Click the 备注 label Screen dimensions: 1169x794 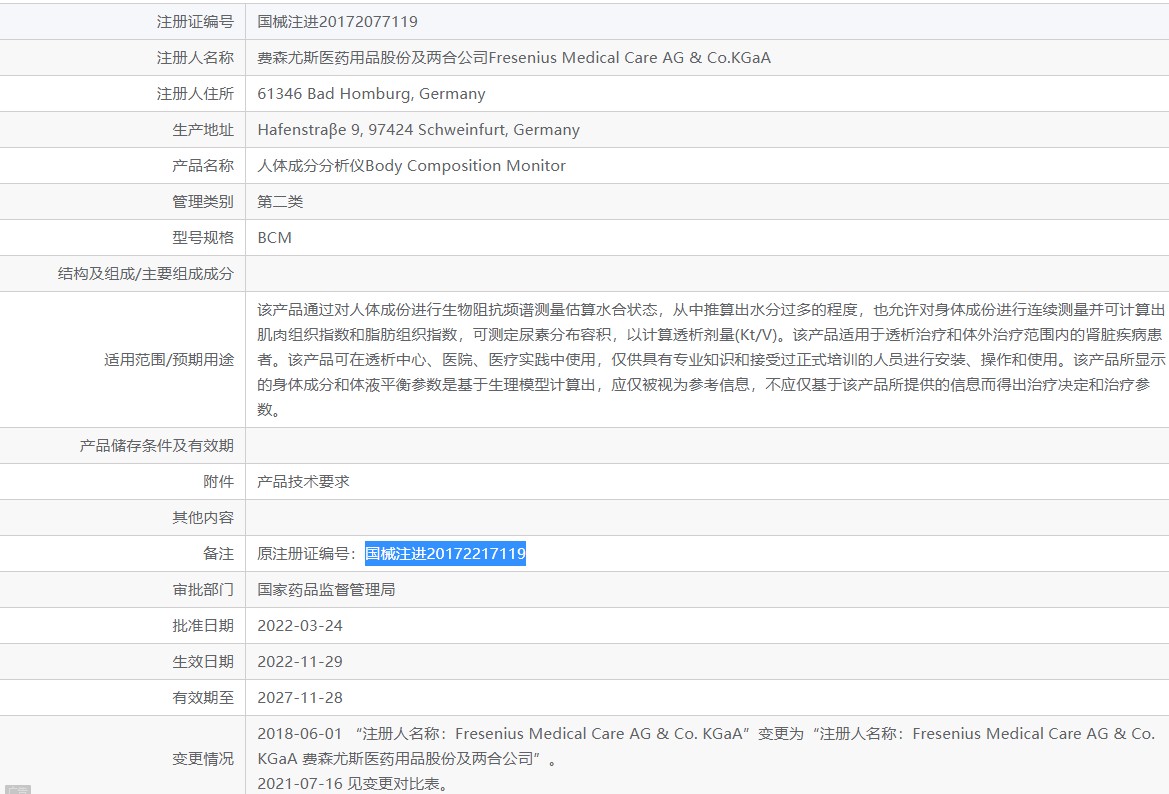[x=218, y=553]
